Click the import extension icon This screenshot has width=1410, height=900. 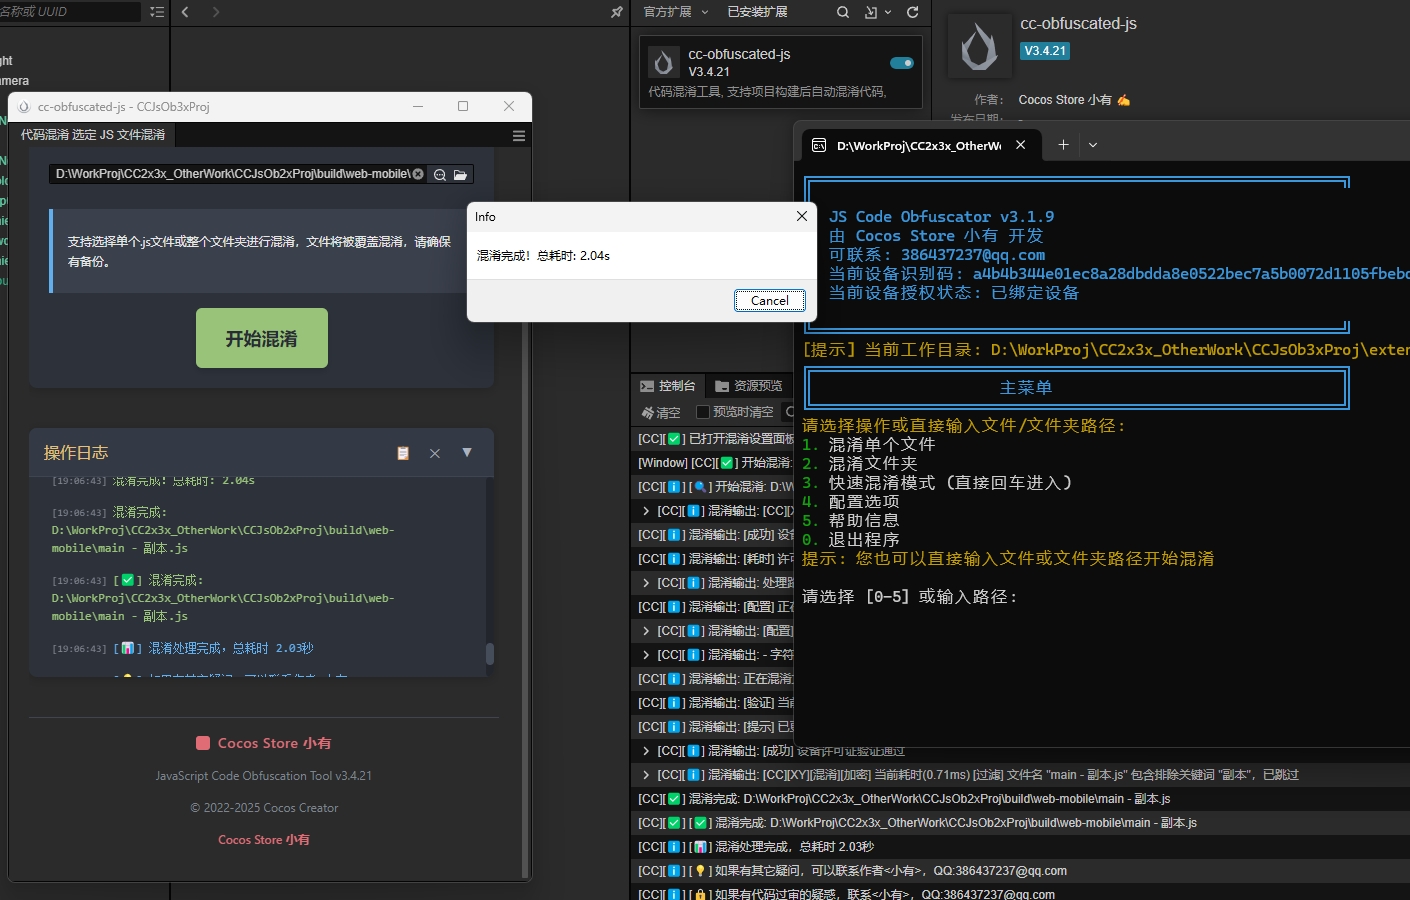[870, 12]
